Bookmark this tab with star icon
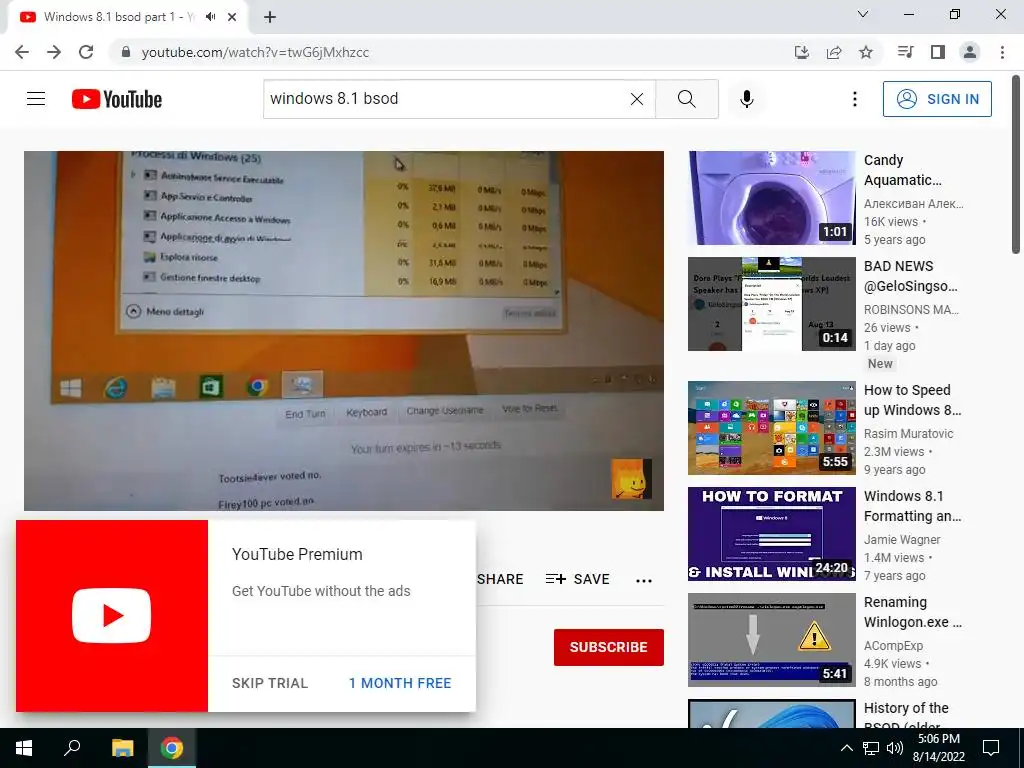1024x768 pixels. tap(866, 52)
